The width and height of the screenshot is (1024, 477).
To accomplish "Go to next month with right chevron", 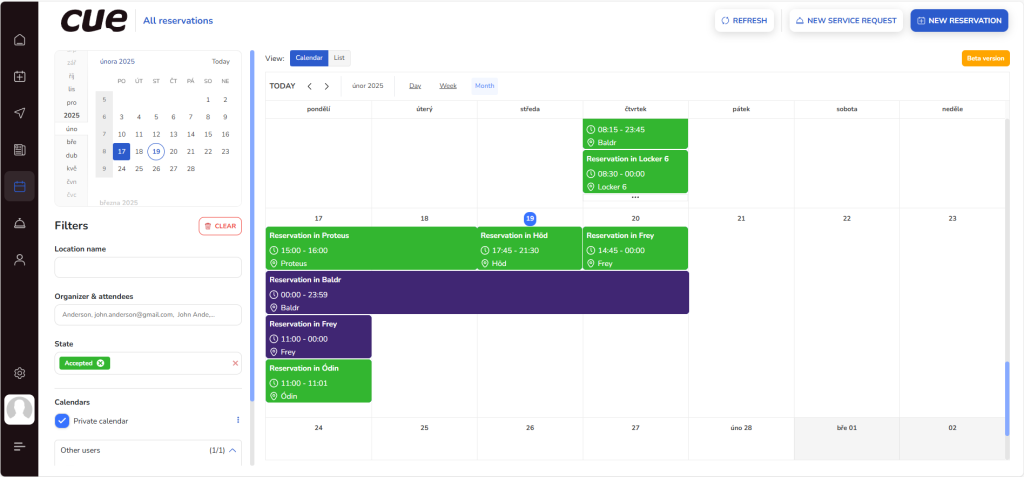I will coord(326,86).
